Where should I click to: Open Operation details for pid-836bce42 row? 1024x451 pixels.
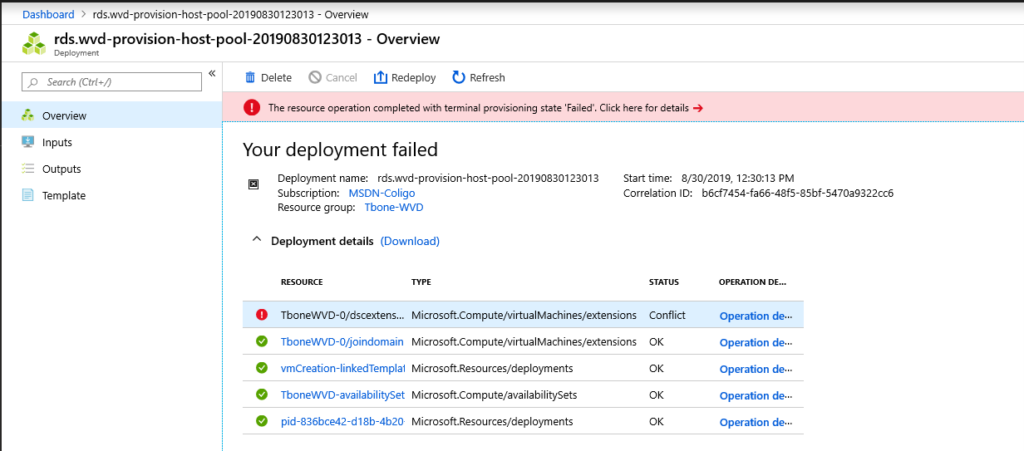click(756, 423)
